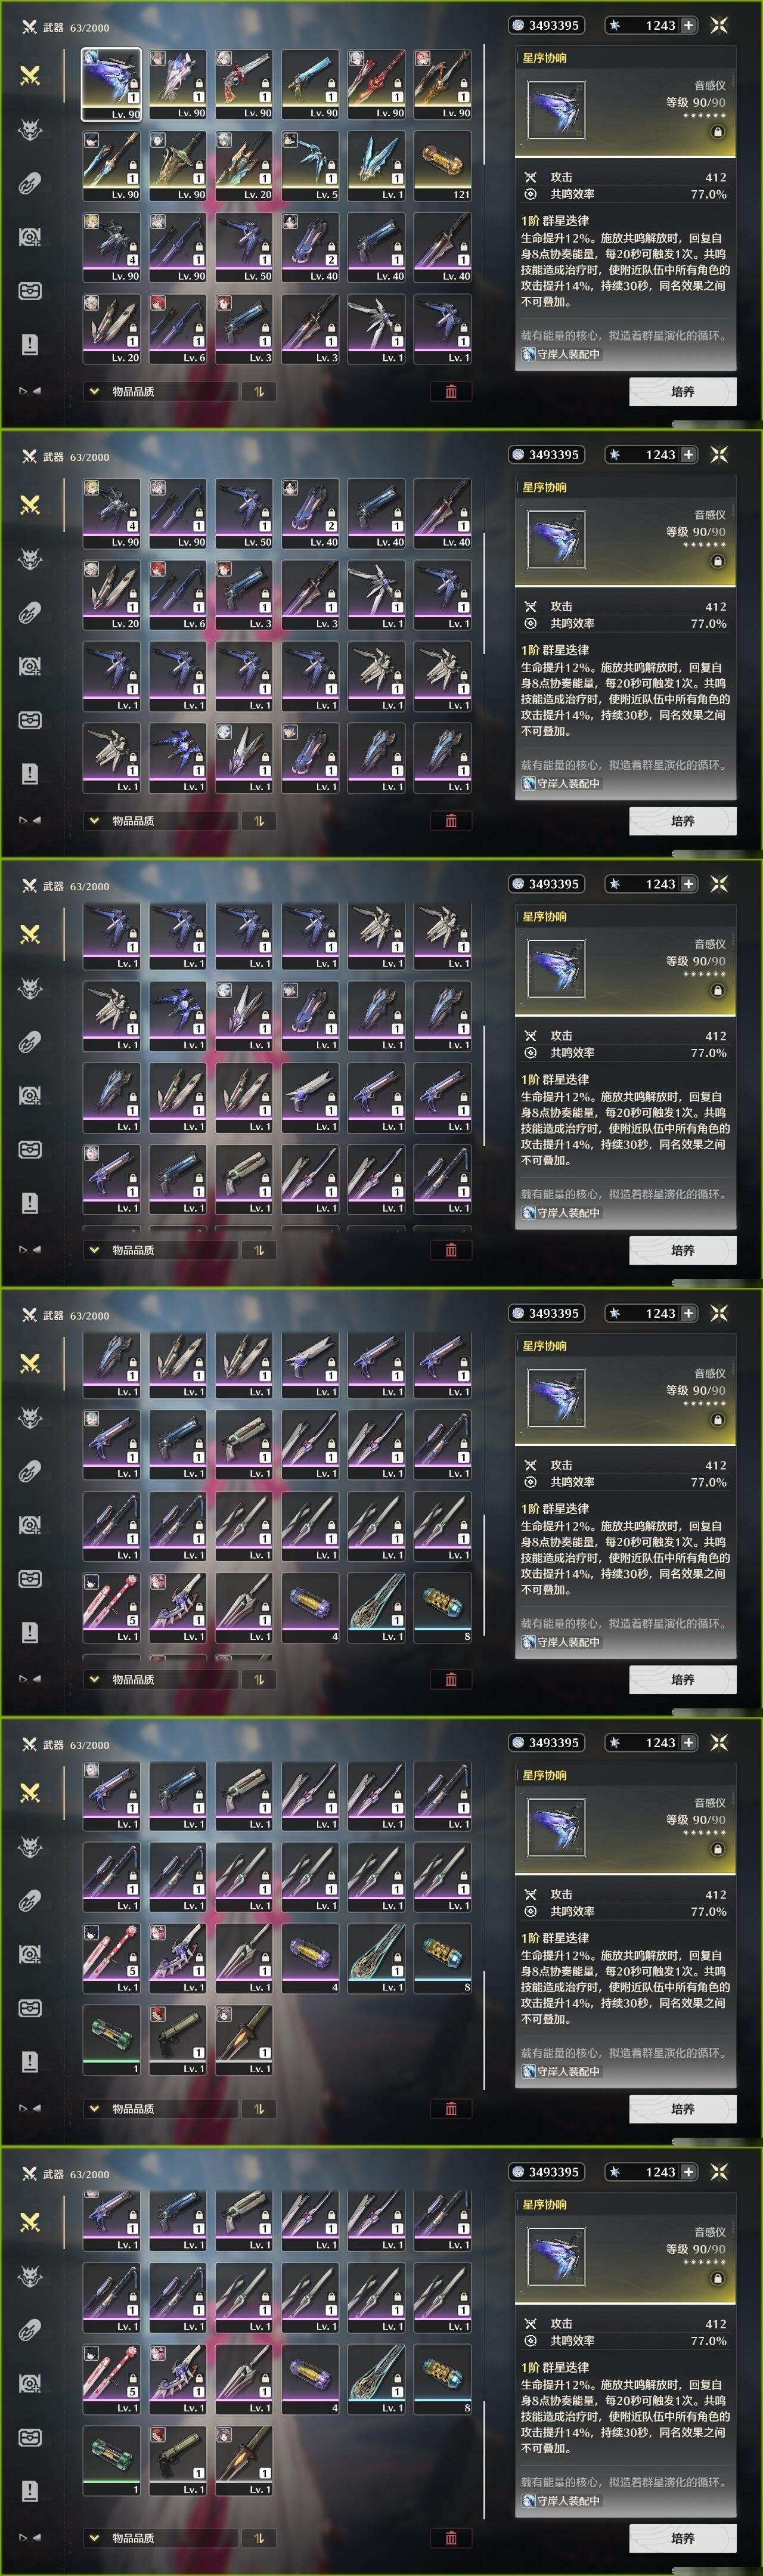Select the weapons category tab in second panel sidebar
The height and width of the screenshot is (2576, 763).
pyautogui.click(x=30, y=504)
